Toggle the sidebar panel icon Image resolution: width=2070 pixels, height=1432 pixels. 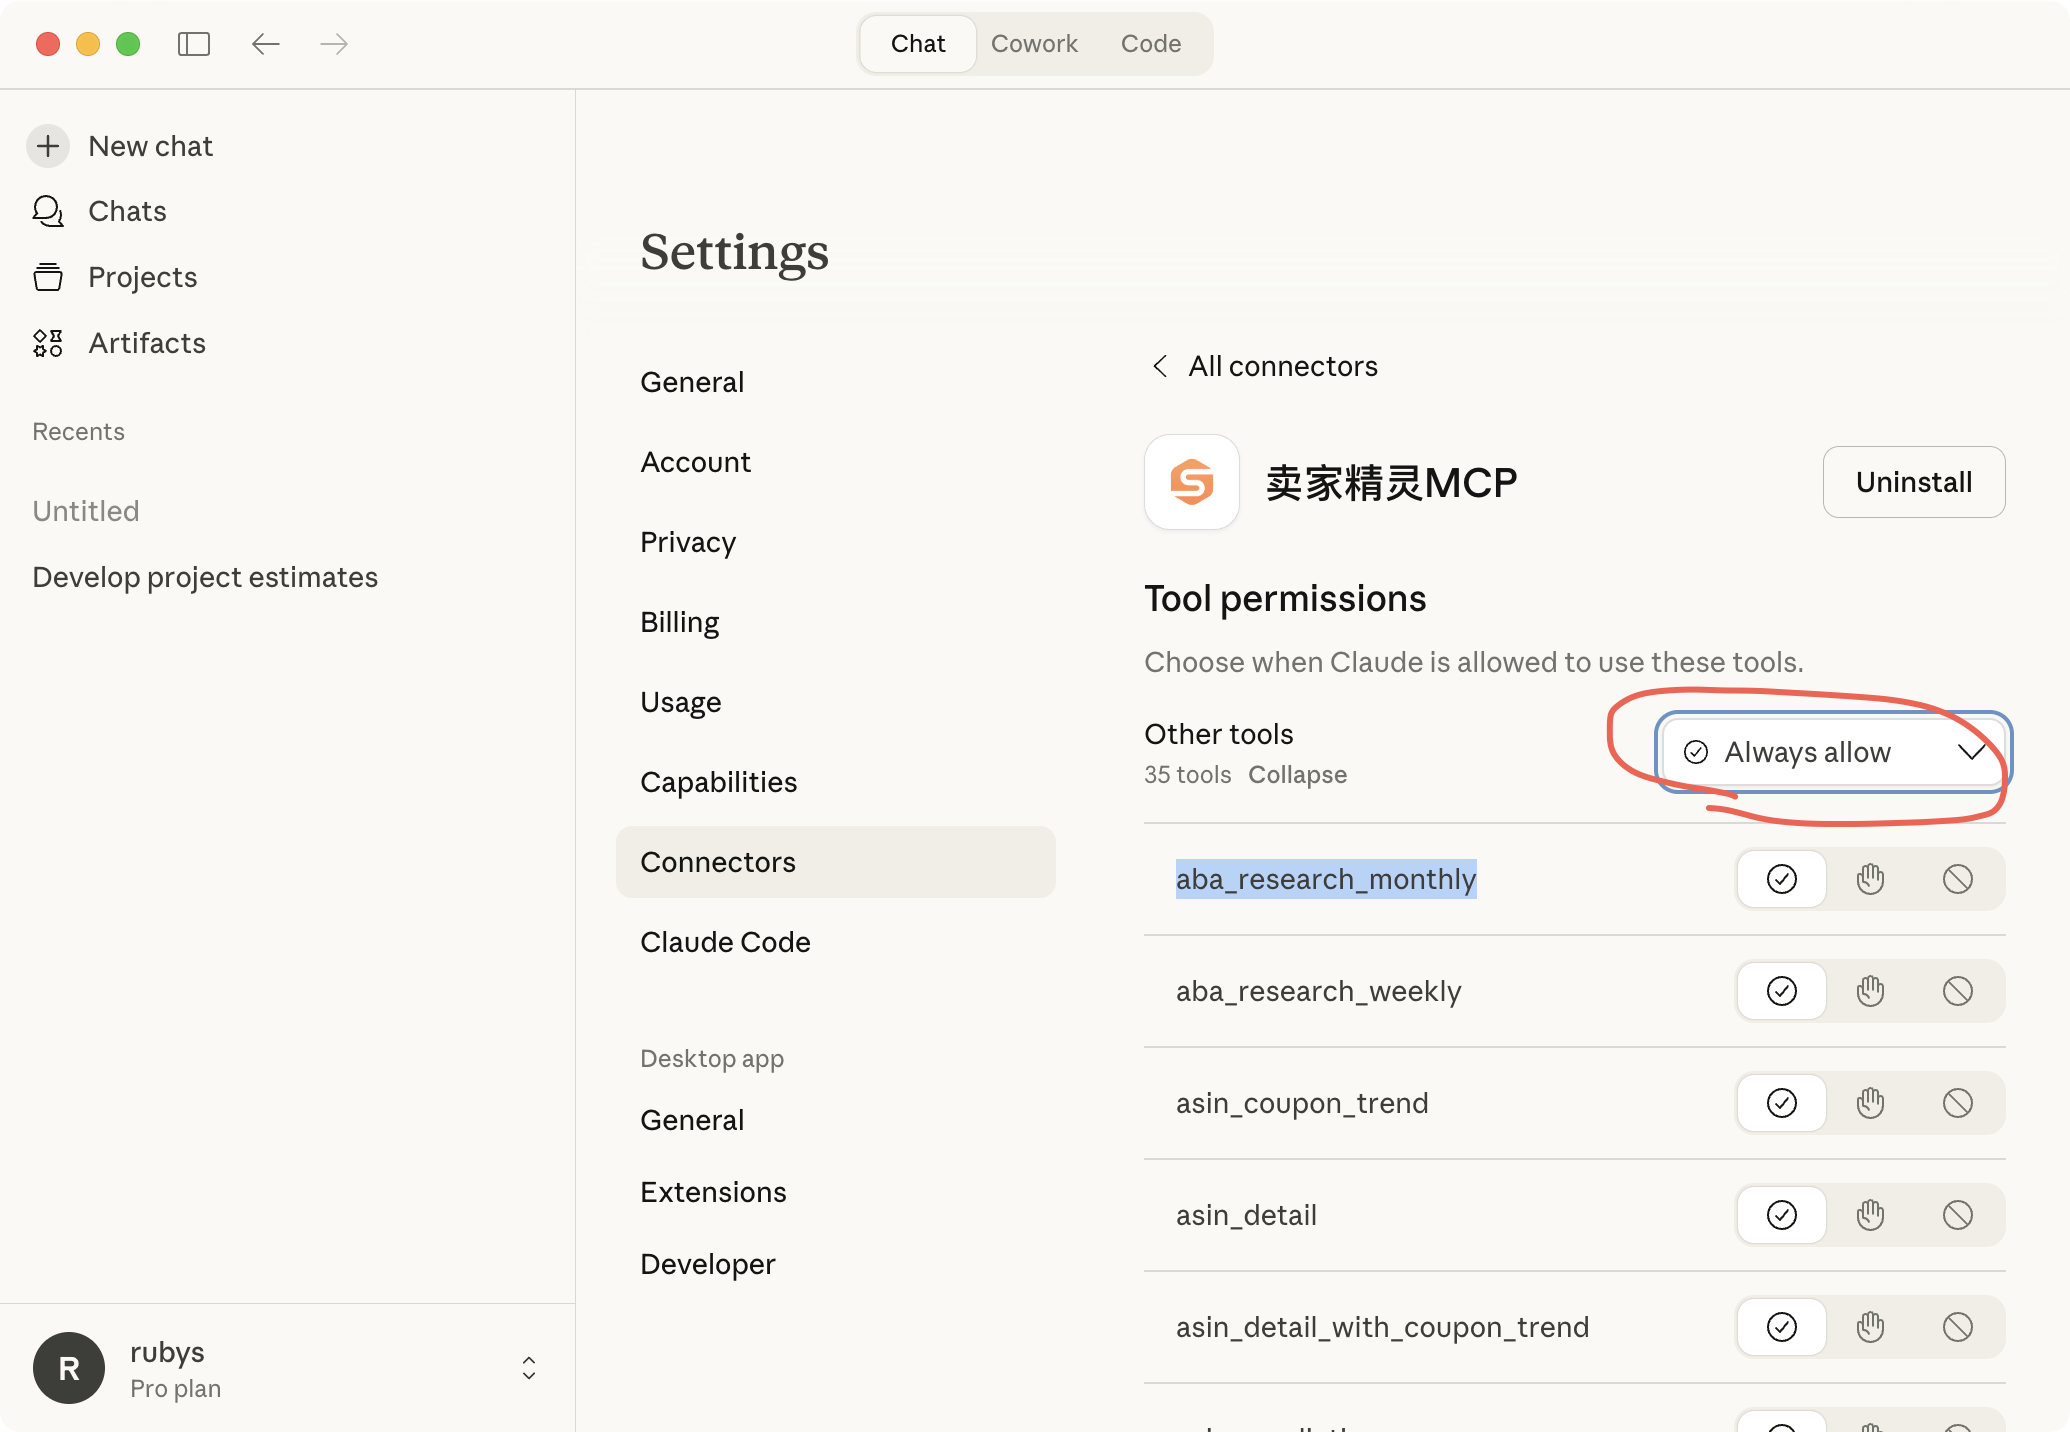(194, 44)
